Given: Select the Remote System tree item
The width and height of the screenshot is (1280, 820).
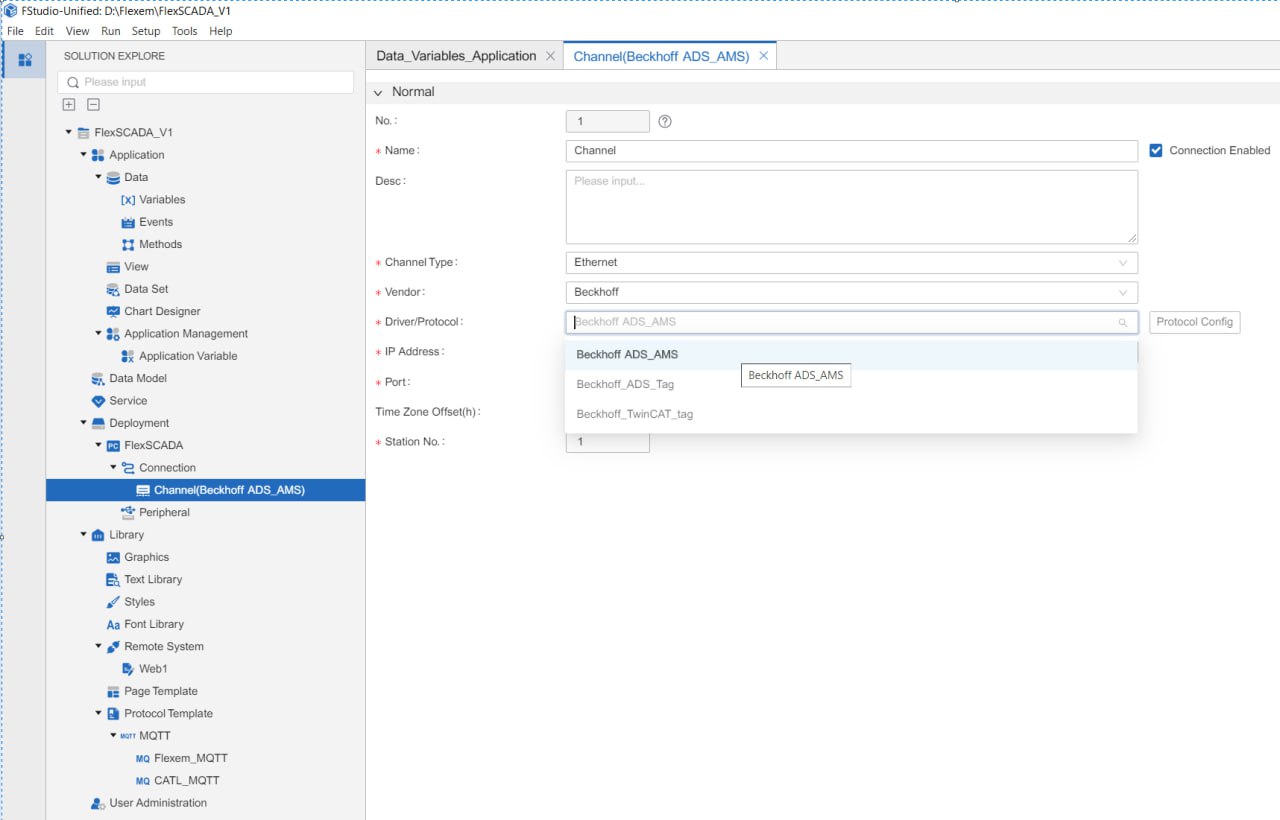Looking at the screenshot, I should [x=163, y=646].
